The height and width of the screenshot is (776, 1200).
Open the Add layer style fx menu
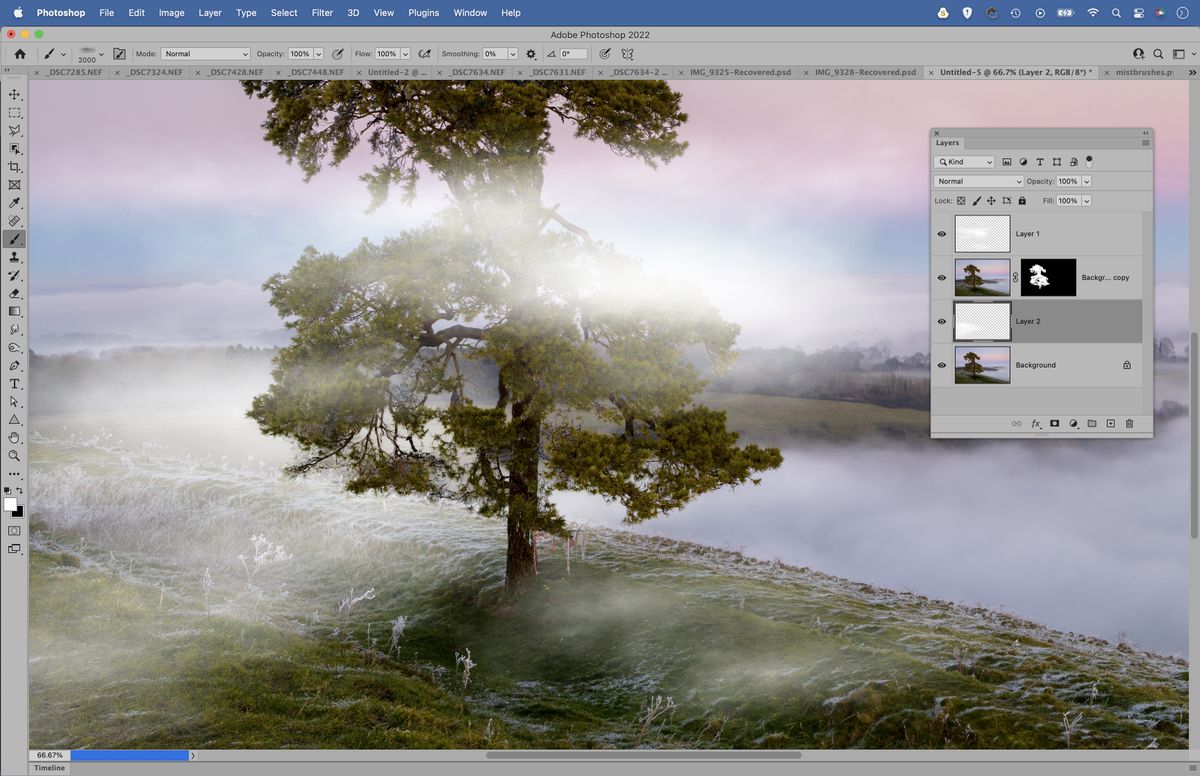tap(1036, 424)
